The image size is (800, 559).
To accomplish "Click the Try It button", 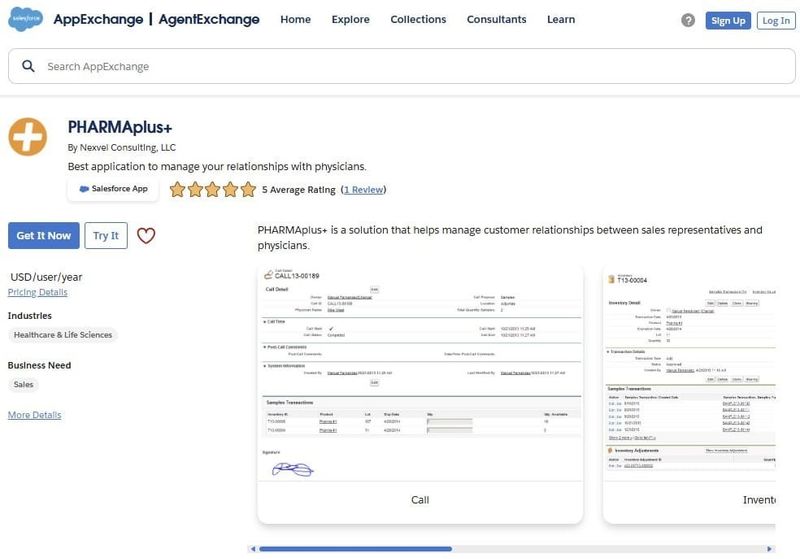I will click(x=106, y=236).
